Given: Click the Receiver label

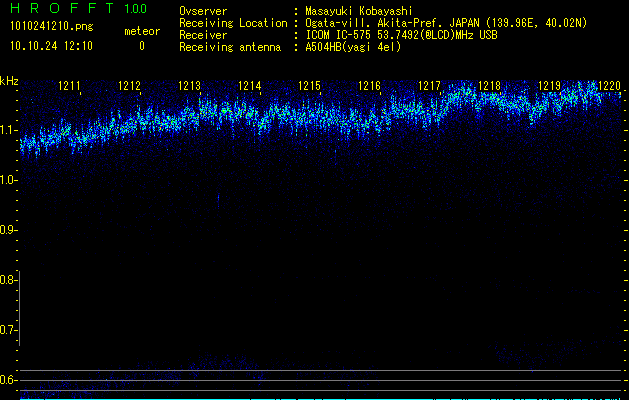Looking at the screenshot, I should click(x=203, y=35).
